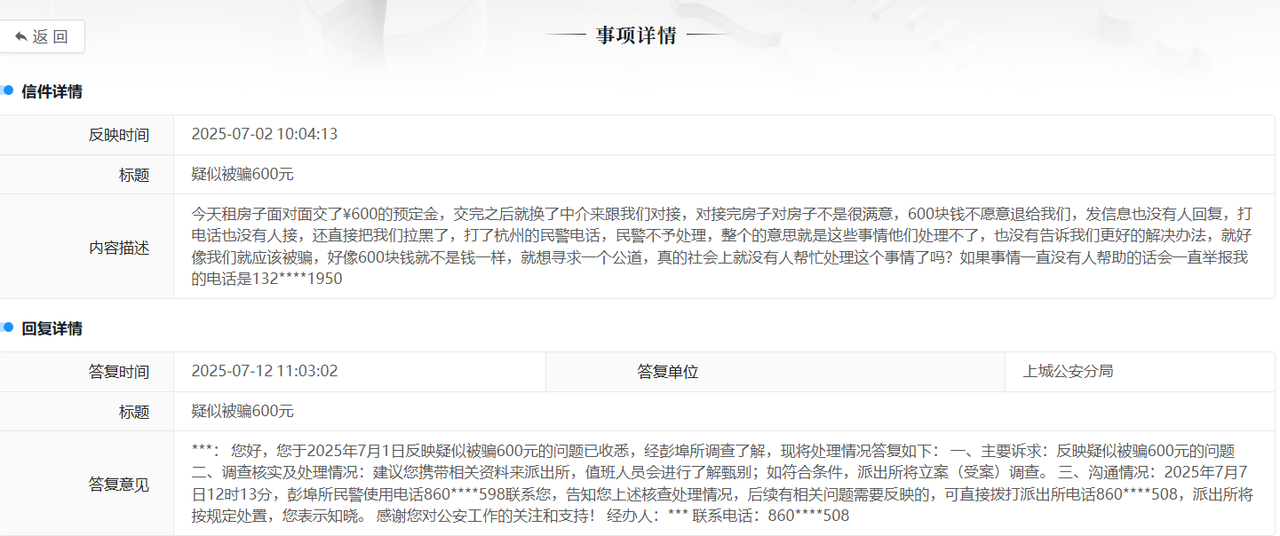Select the 信件详情 section heading
The height and width of the screenshot is (536, 1280).
(x=52, y=92)
